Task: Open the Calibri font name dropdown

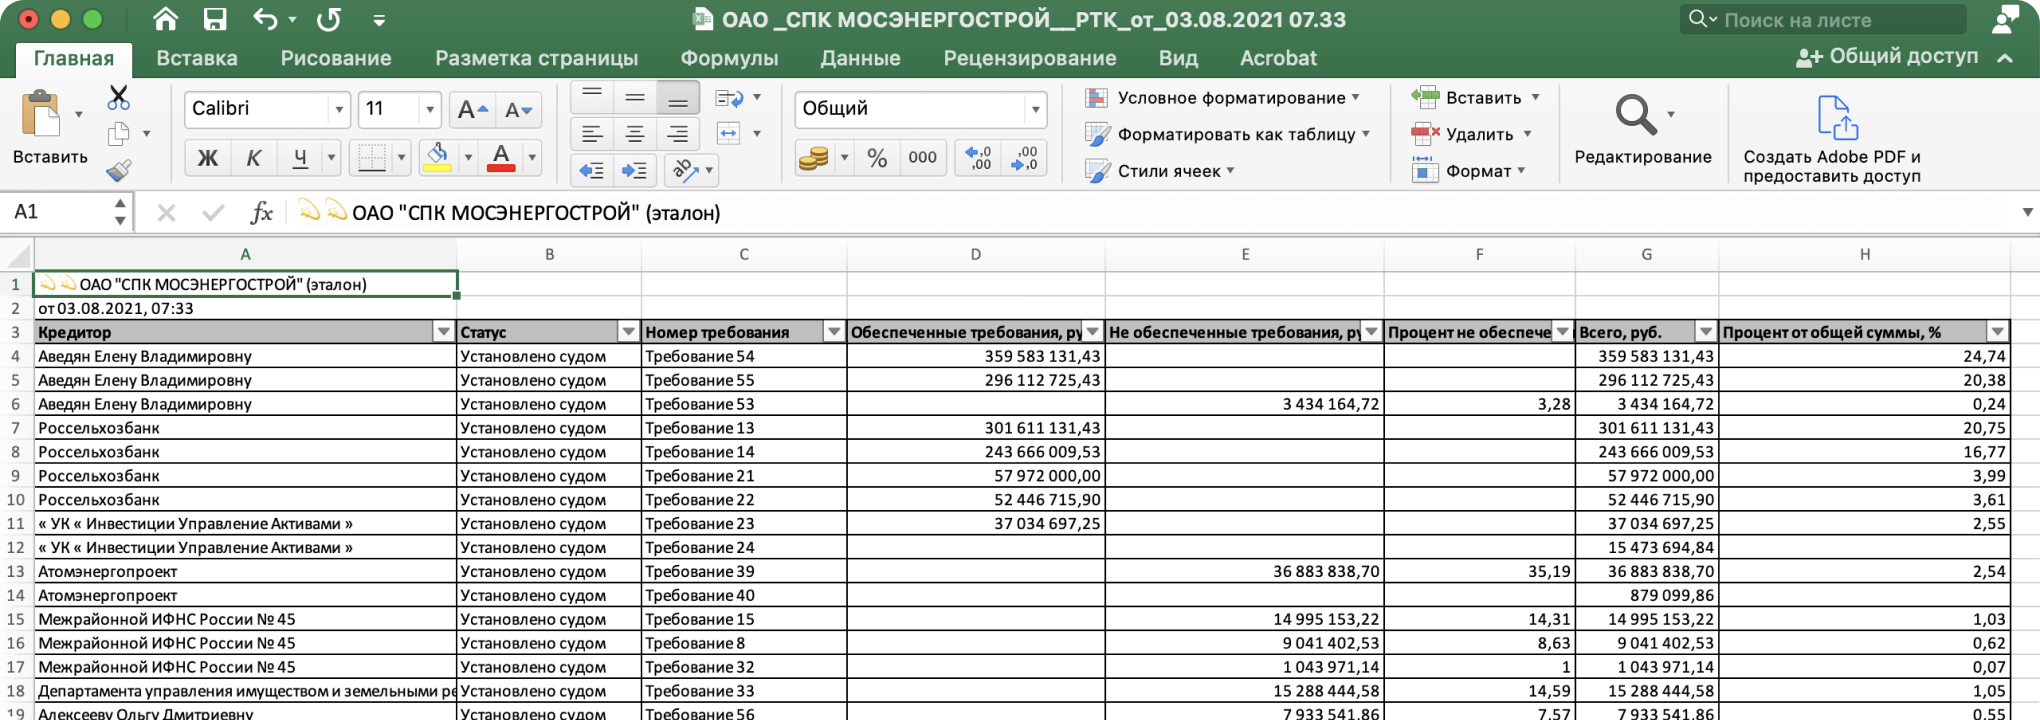Action: [339, 109]
